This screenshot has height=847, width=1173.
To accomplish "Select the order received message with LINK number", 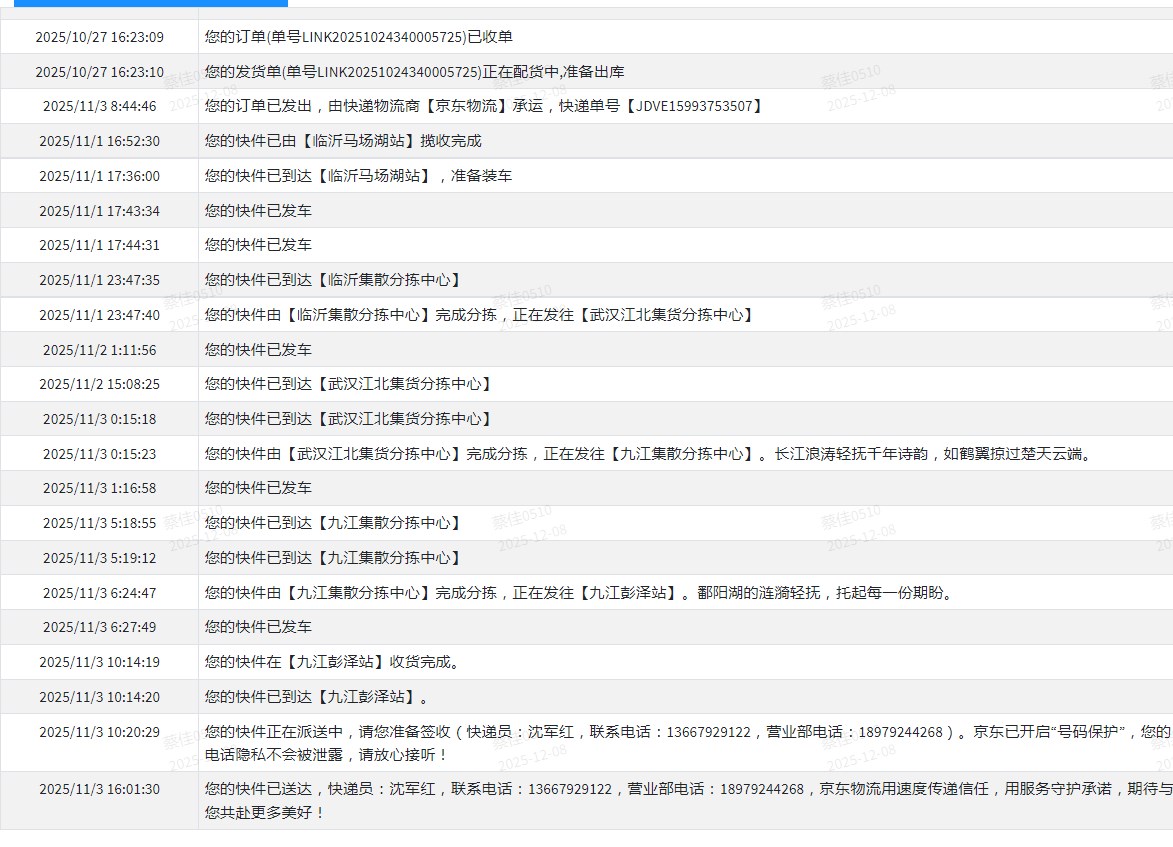I will coord(358,37).
